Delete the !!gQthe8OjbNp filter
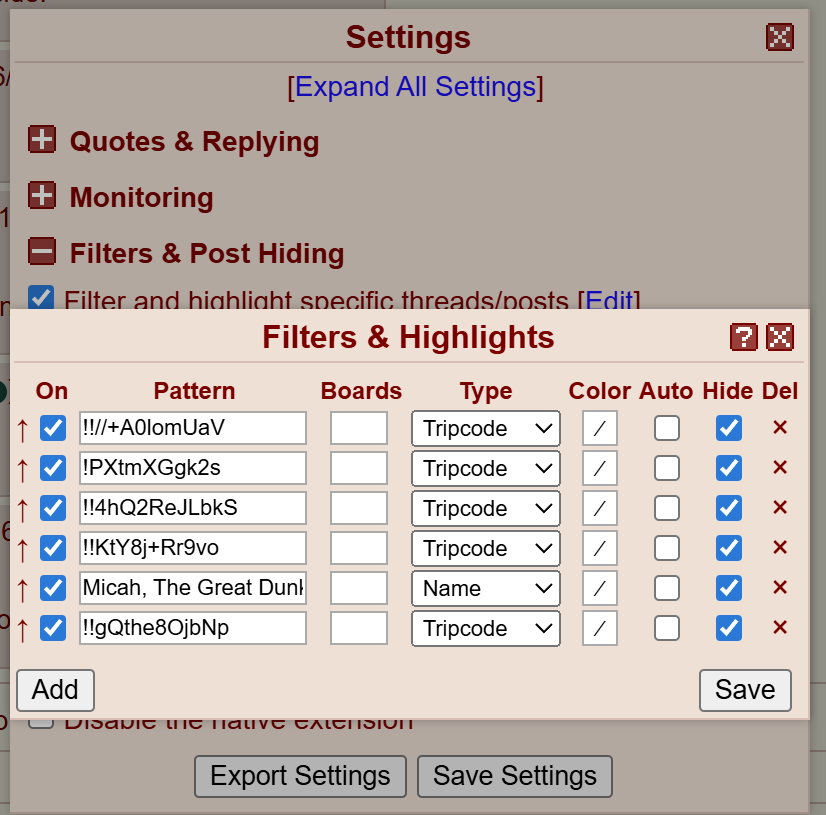The image size is (826, 815). coord(780,627)
